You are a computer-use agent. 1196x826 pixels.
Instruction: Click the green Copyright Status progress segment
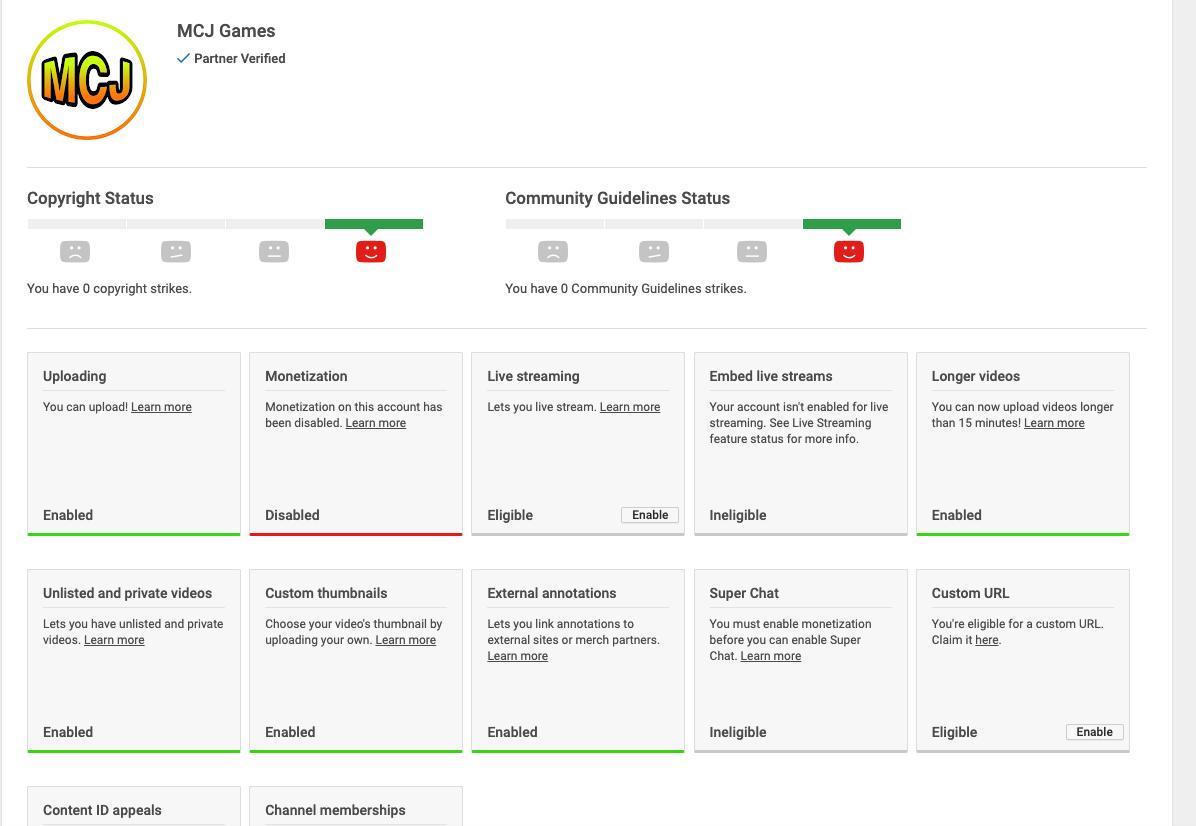point(374,224)
